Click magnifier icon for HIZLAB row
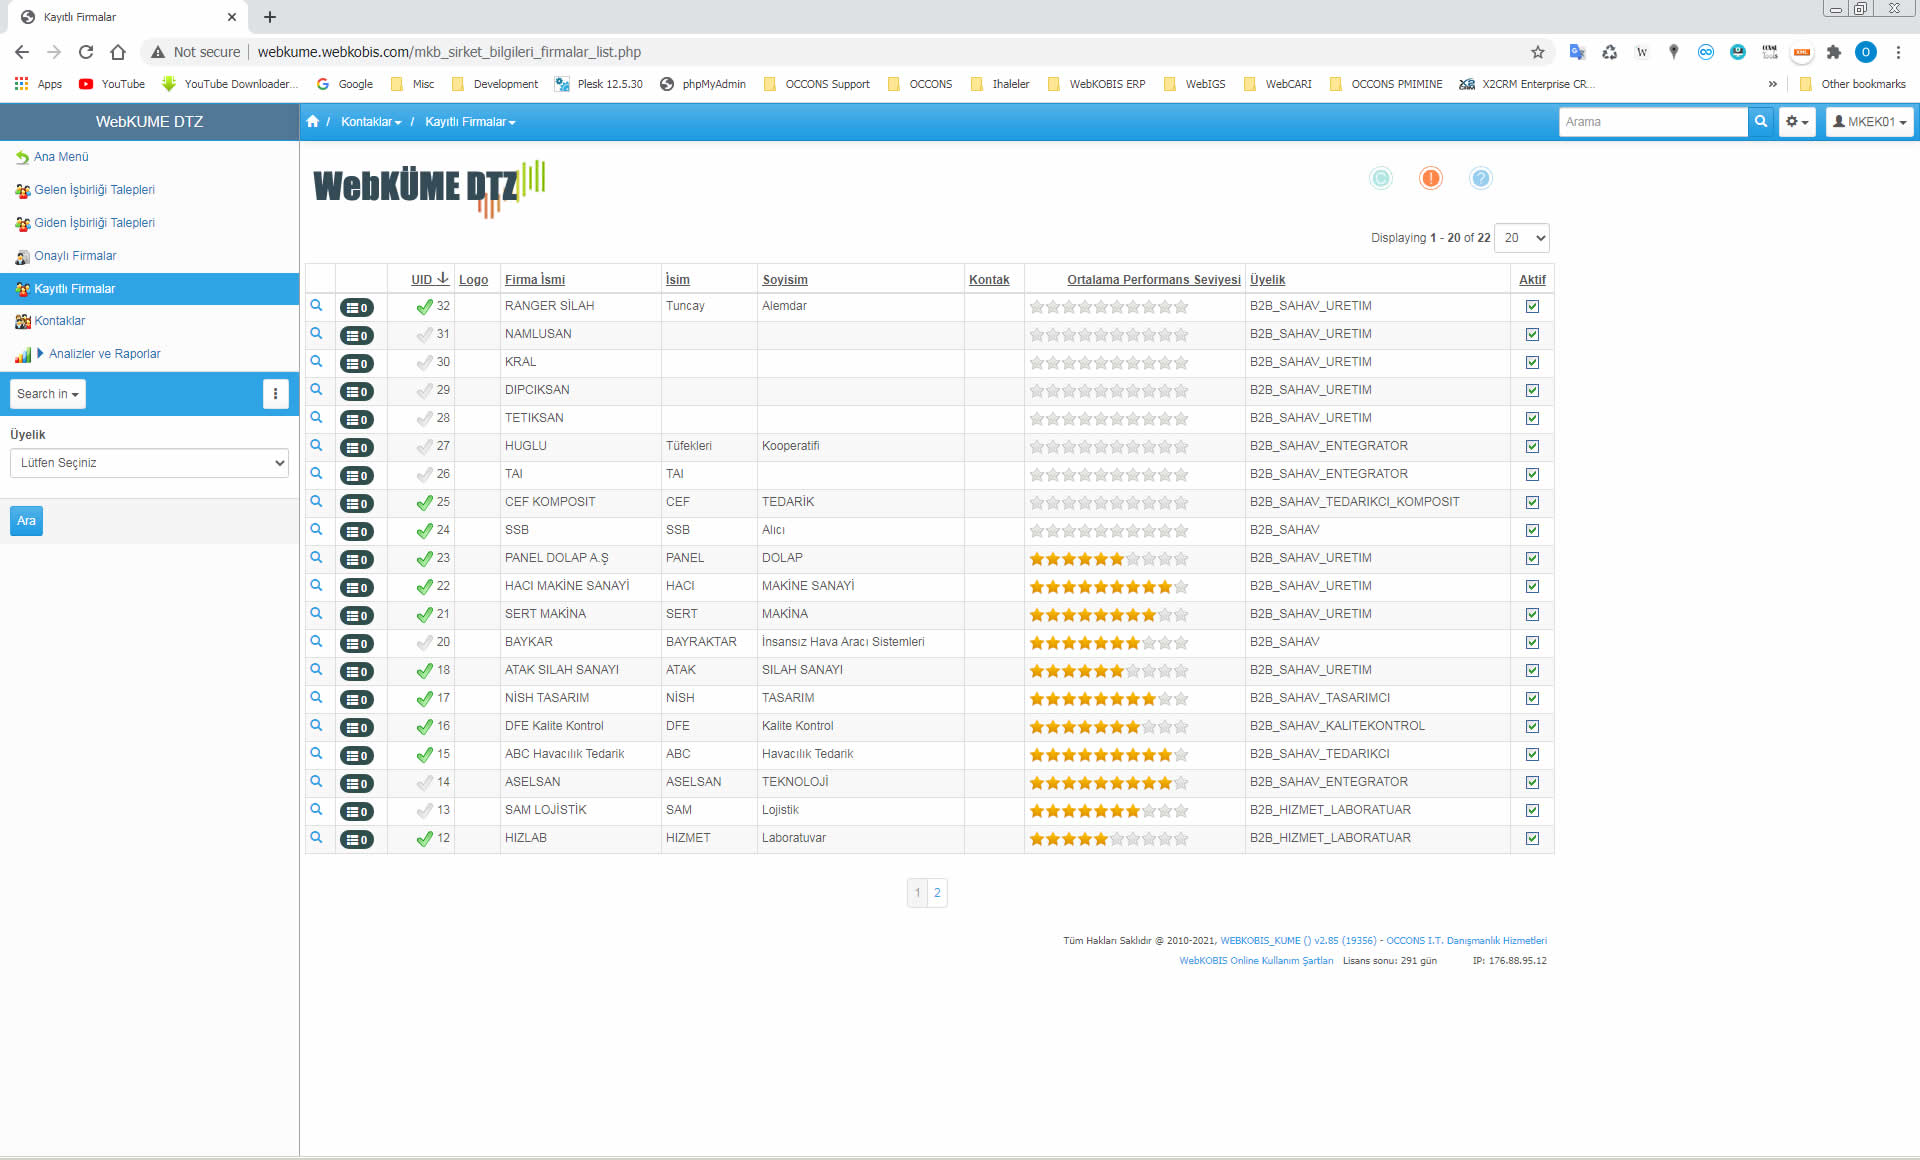The height and width of the screenshot is (1160, 1920). [316, 838]
